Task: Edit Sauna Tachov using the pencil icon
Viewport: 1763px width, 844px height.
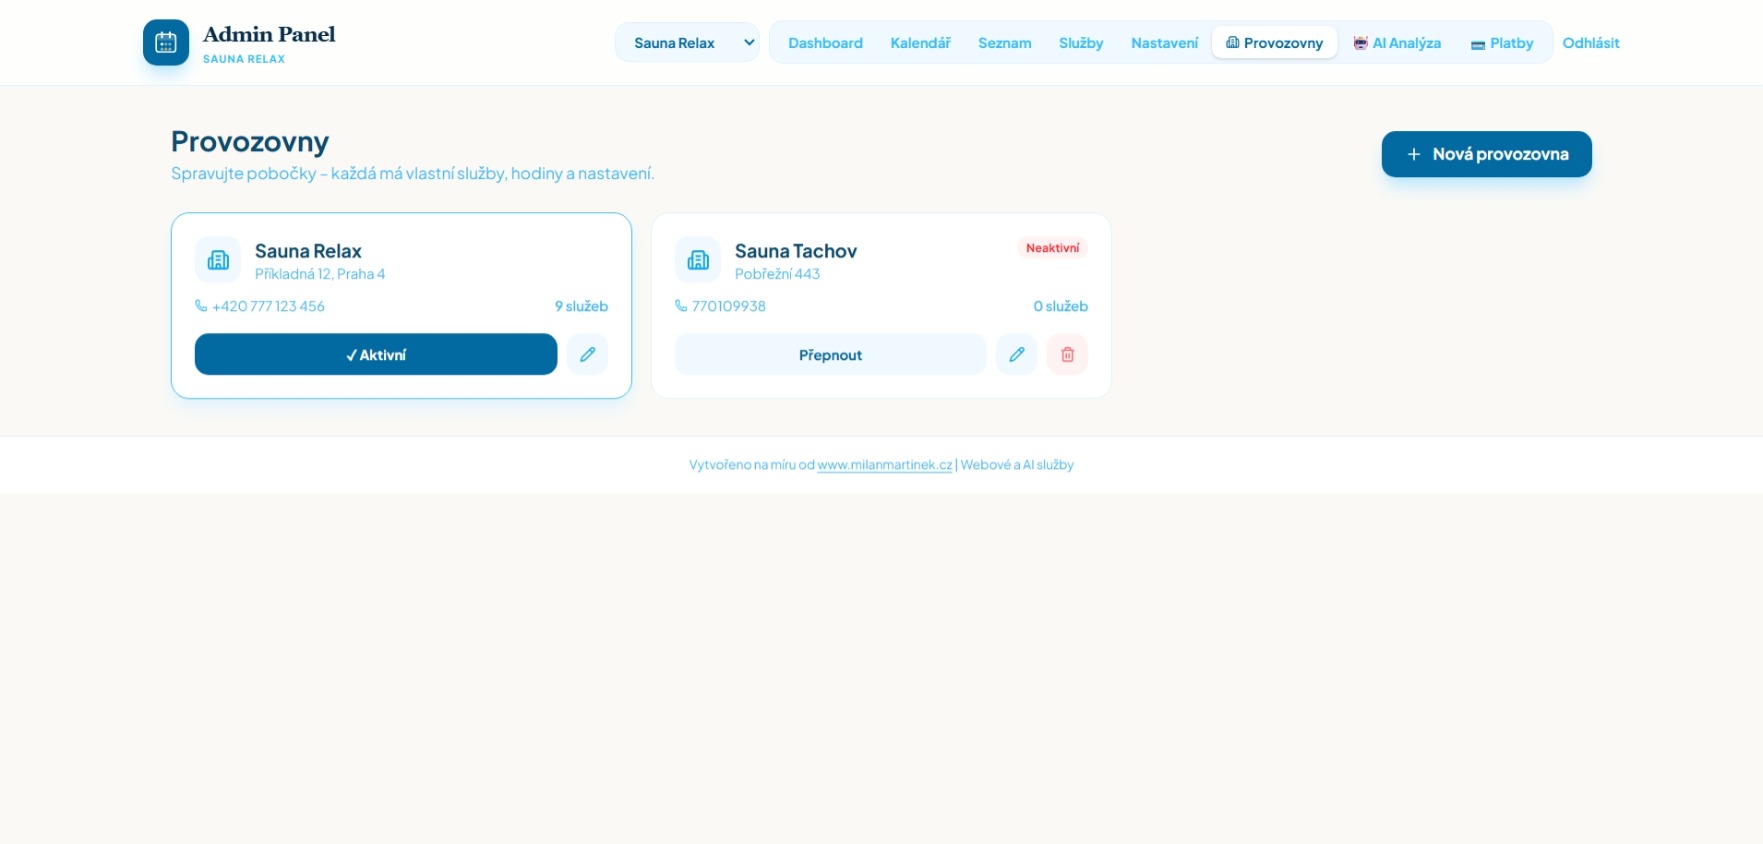Action: [x=1016, y=354]
